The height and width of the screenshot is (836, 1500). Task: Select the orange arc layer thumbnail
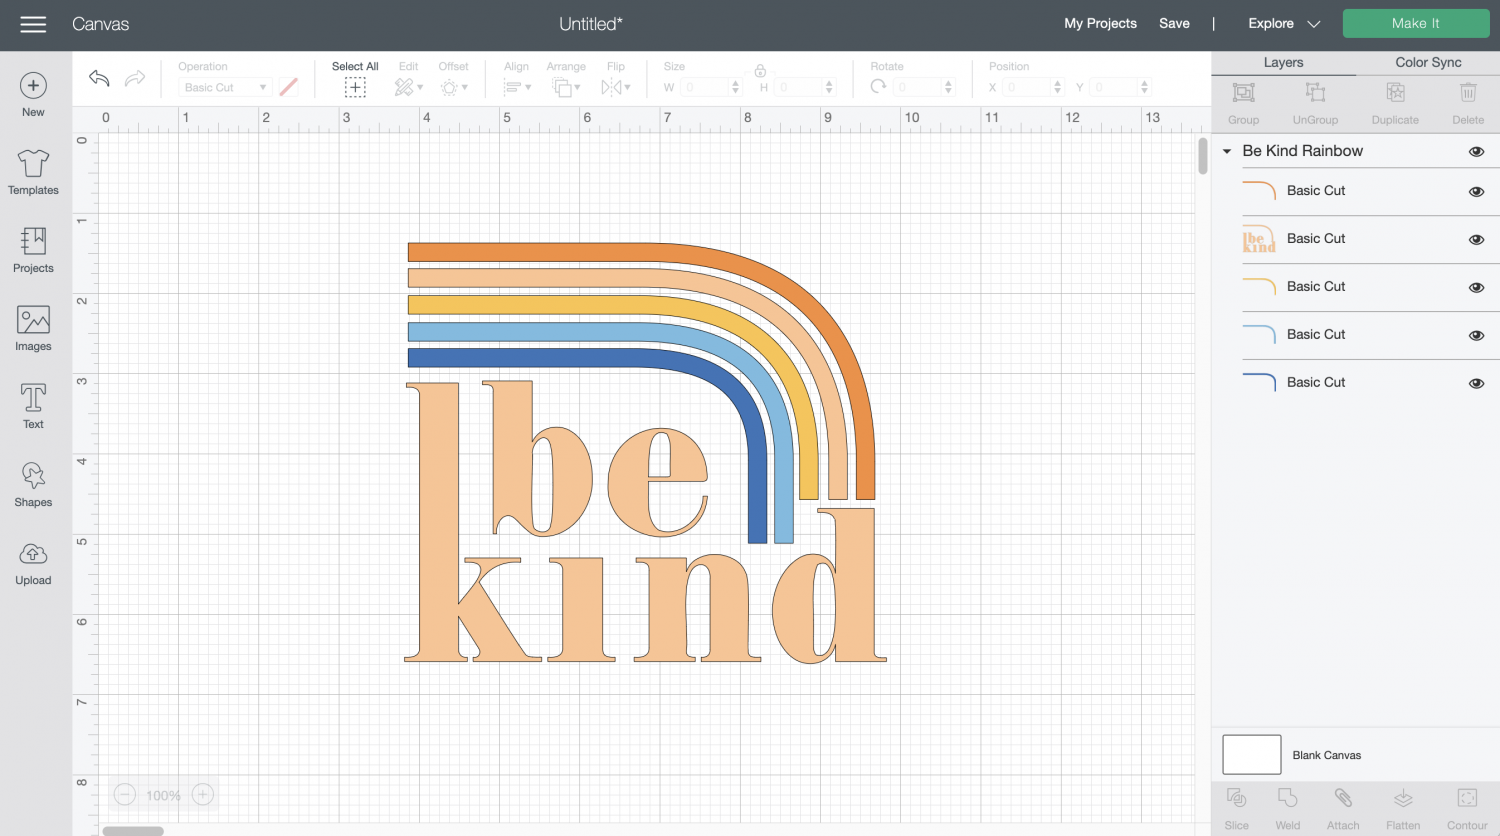pos(1259,192)
